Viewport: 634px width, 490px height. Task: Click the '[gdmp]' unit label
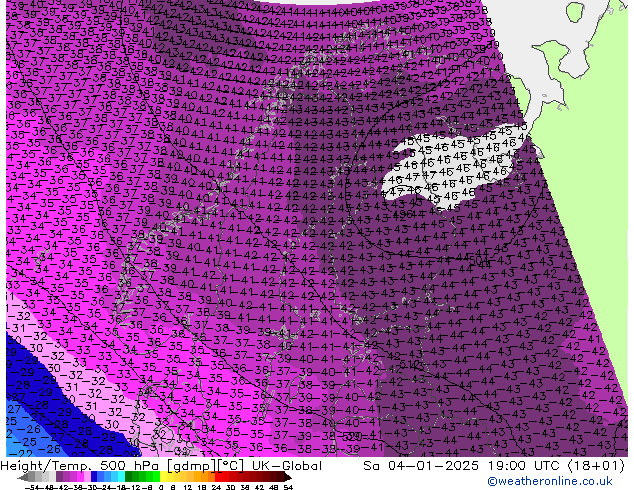[x=192, y=466]
